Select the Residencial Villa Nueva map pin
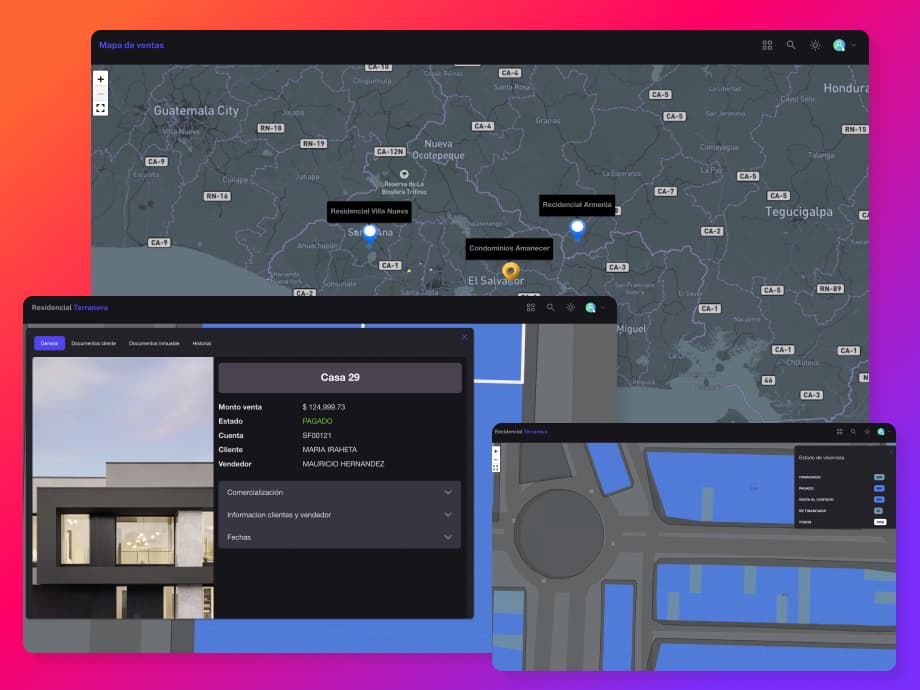The image size is (920, 690). coord(370,234)
